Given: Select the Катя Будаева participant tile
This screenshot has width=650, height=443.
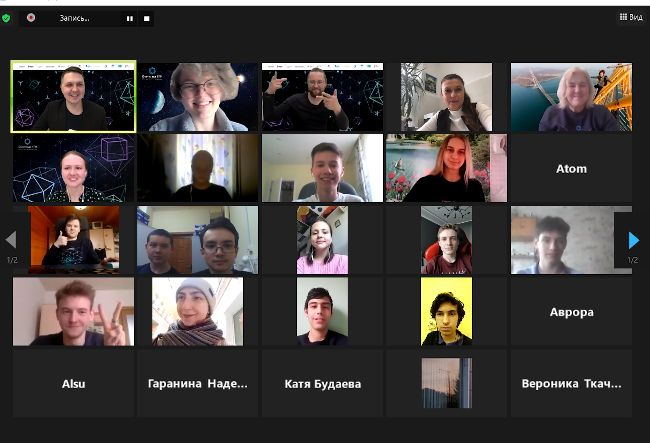Looking at the screenshot, I should click(323, 383).
